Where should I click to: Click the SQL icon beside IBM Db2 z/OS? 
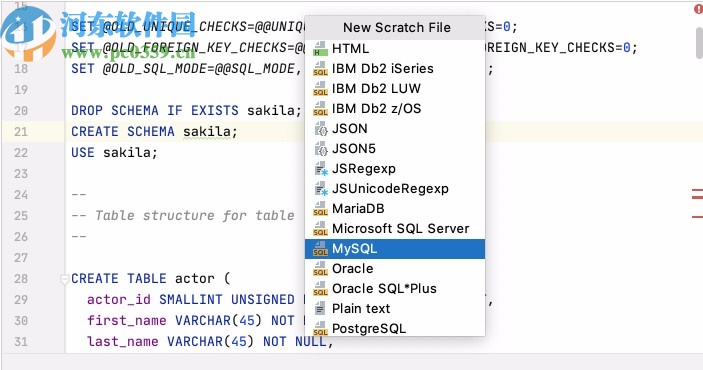point(320,109)
